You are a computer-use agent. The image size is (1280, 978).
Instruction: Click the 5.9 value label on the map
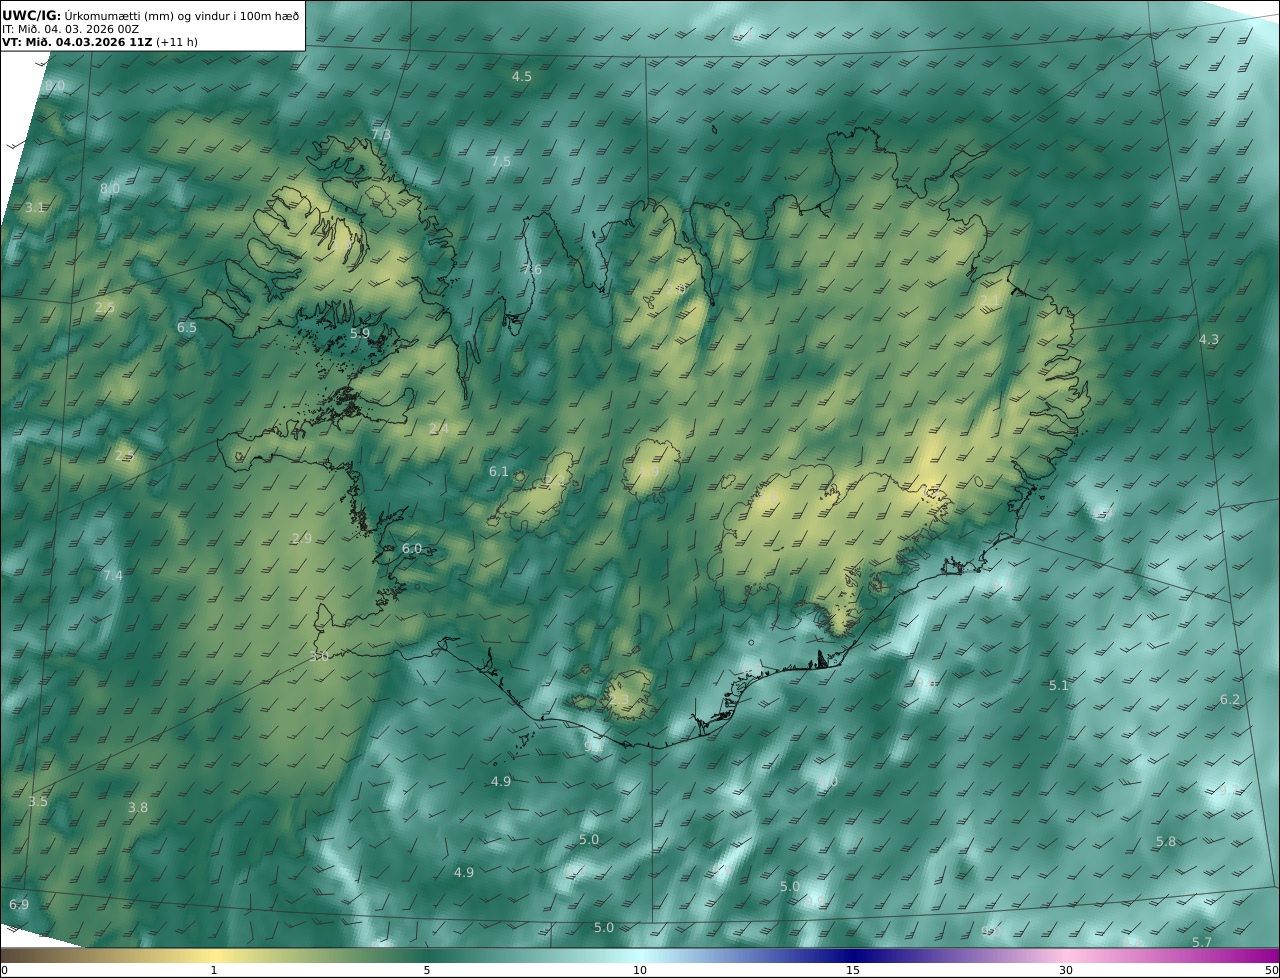pyautogui.click(x=360, y=333)
